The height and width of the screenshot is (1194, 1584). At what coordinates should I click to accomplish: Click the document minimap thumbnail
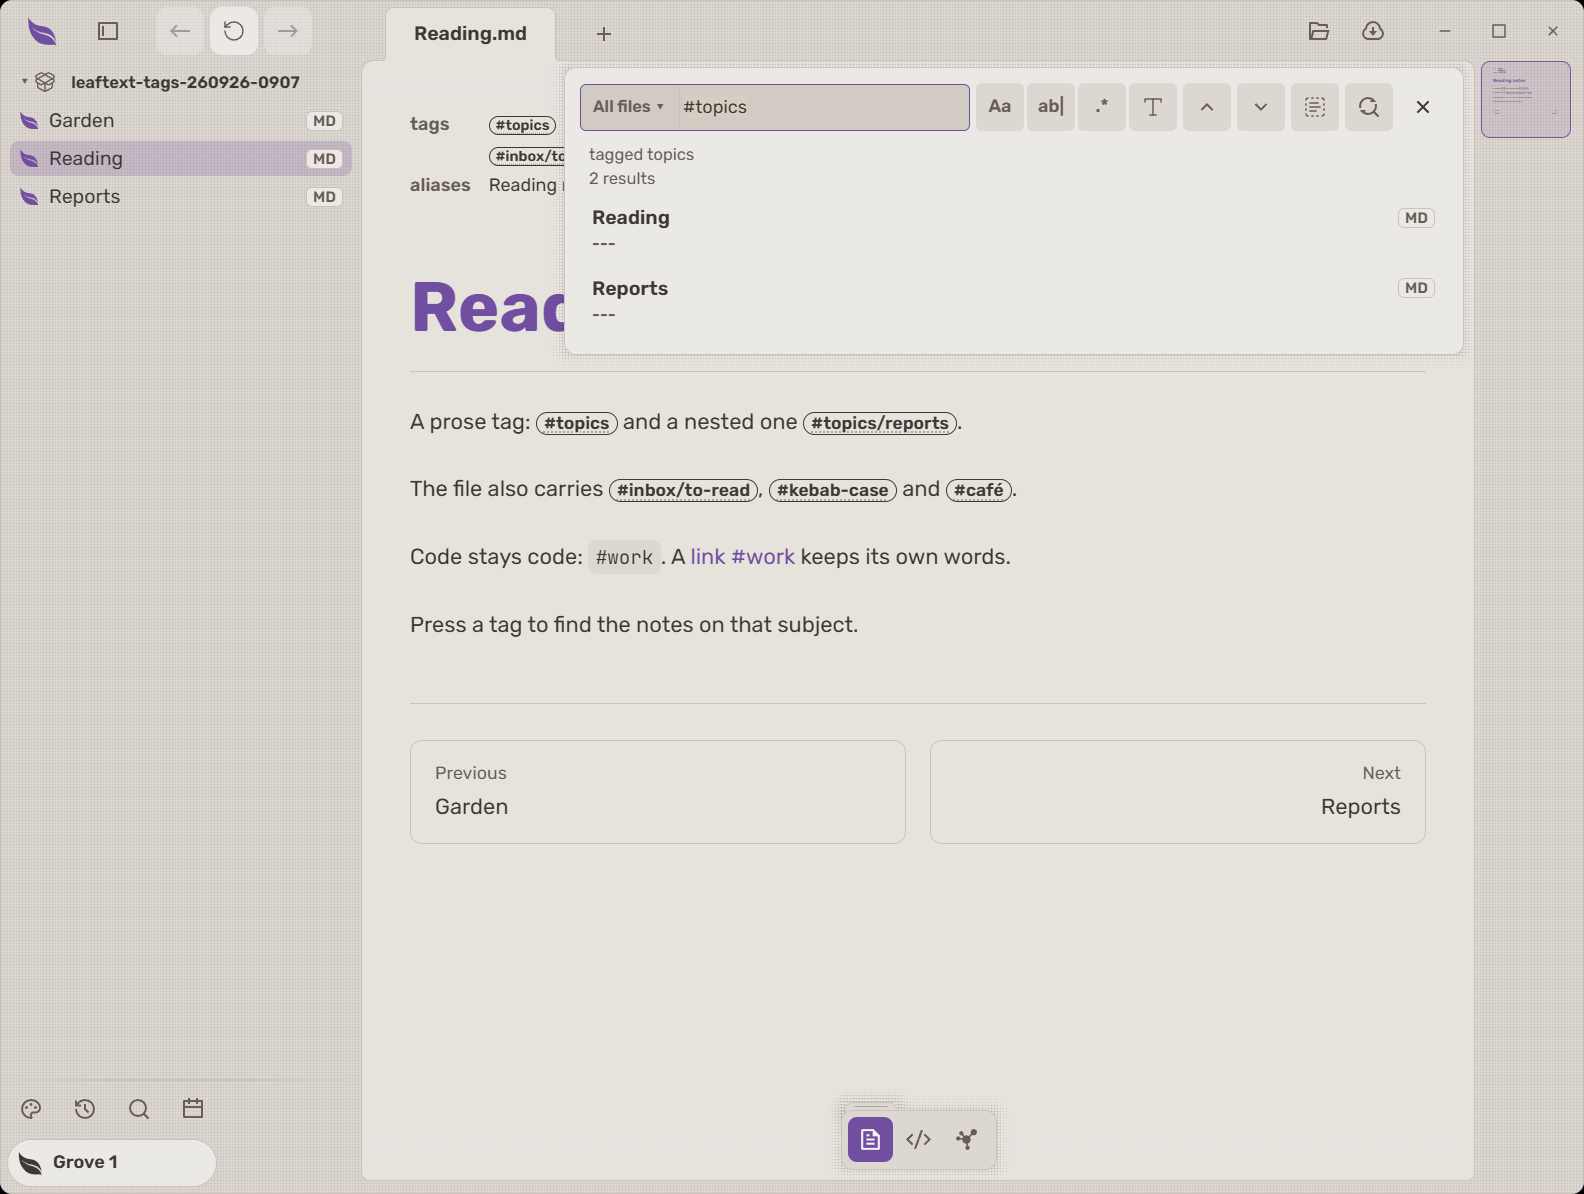pyautogui.click(x=1526, y=99)
